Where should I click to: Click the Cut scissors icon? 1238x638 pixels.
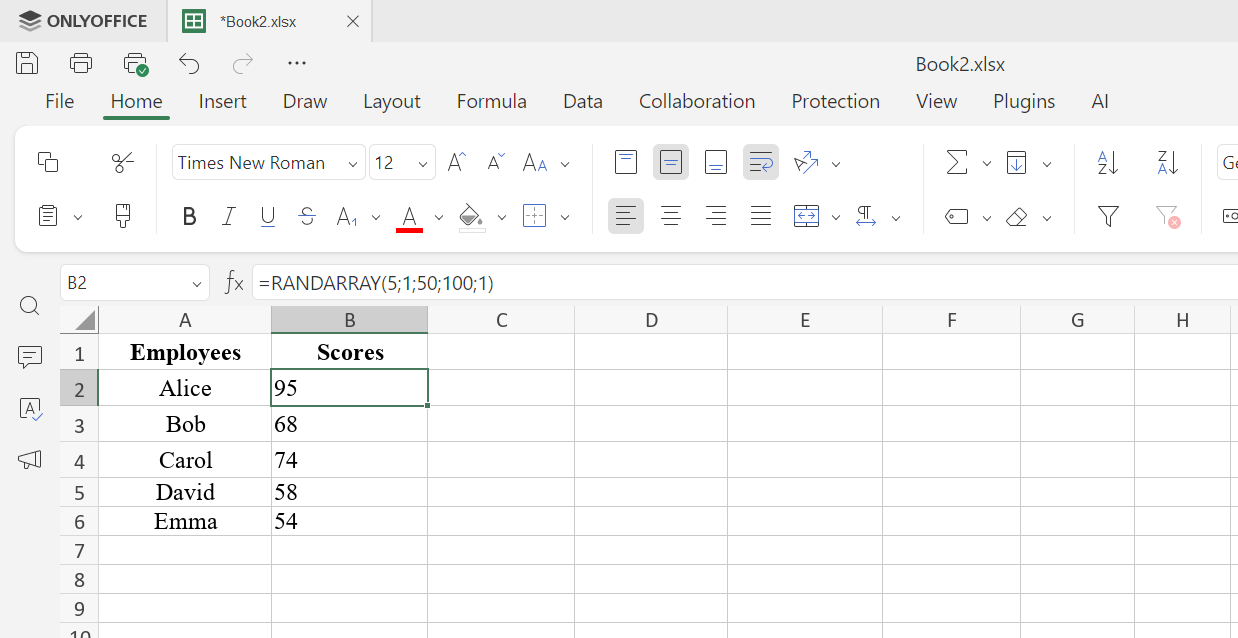tap(123, 162)
